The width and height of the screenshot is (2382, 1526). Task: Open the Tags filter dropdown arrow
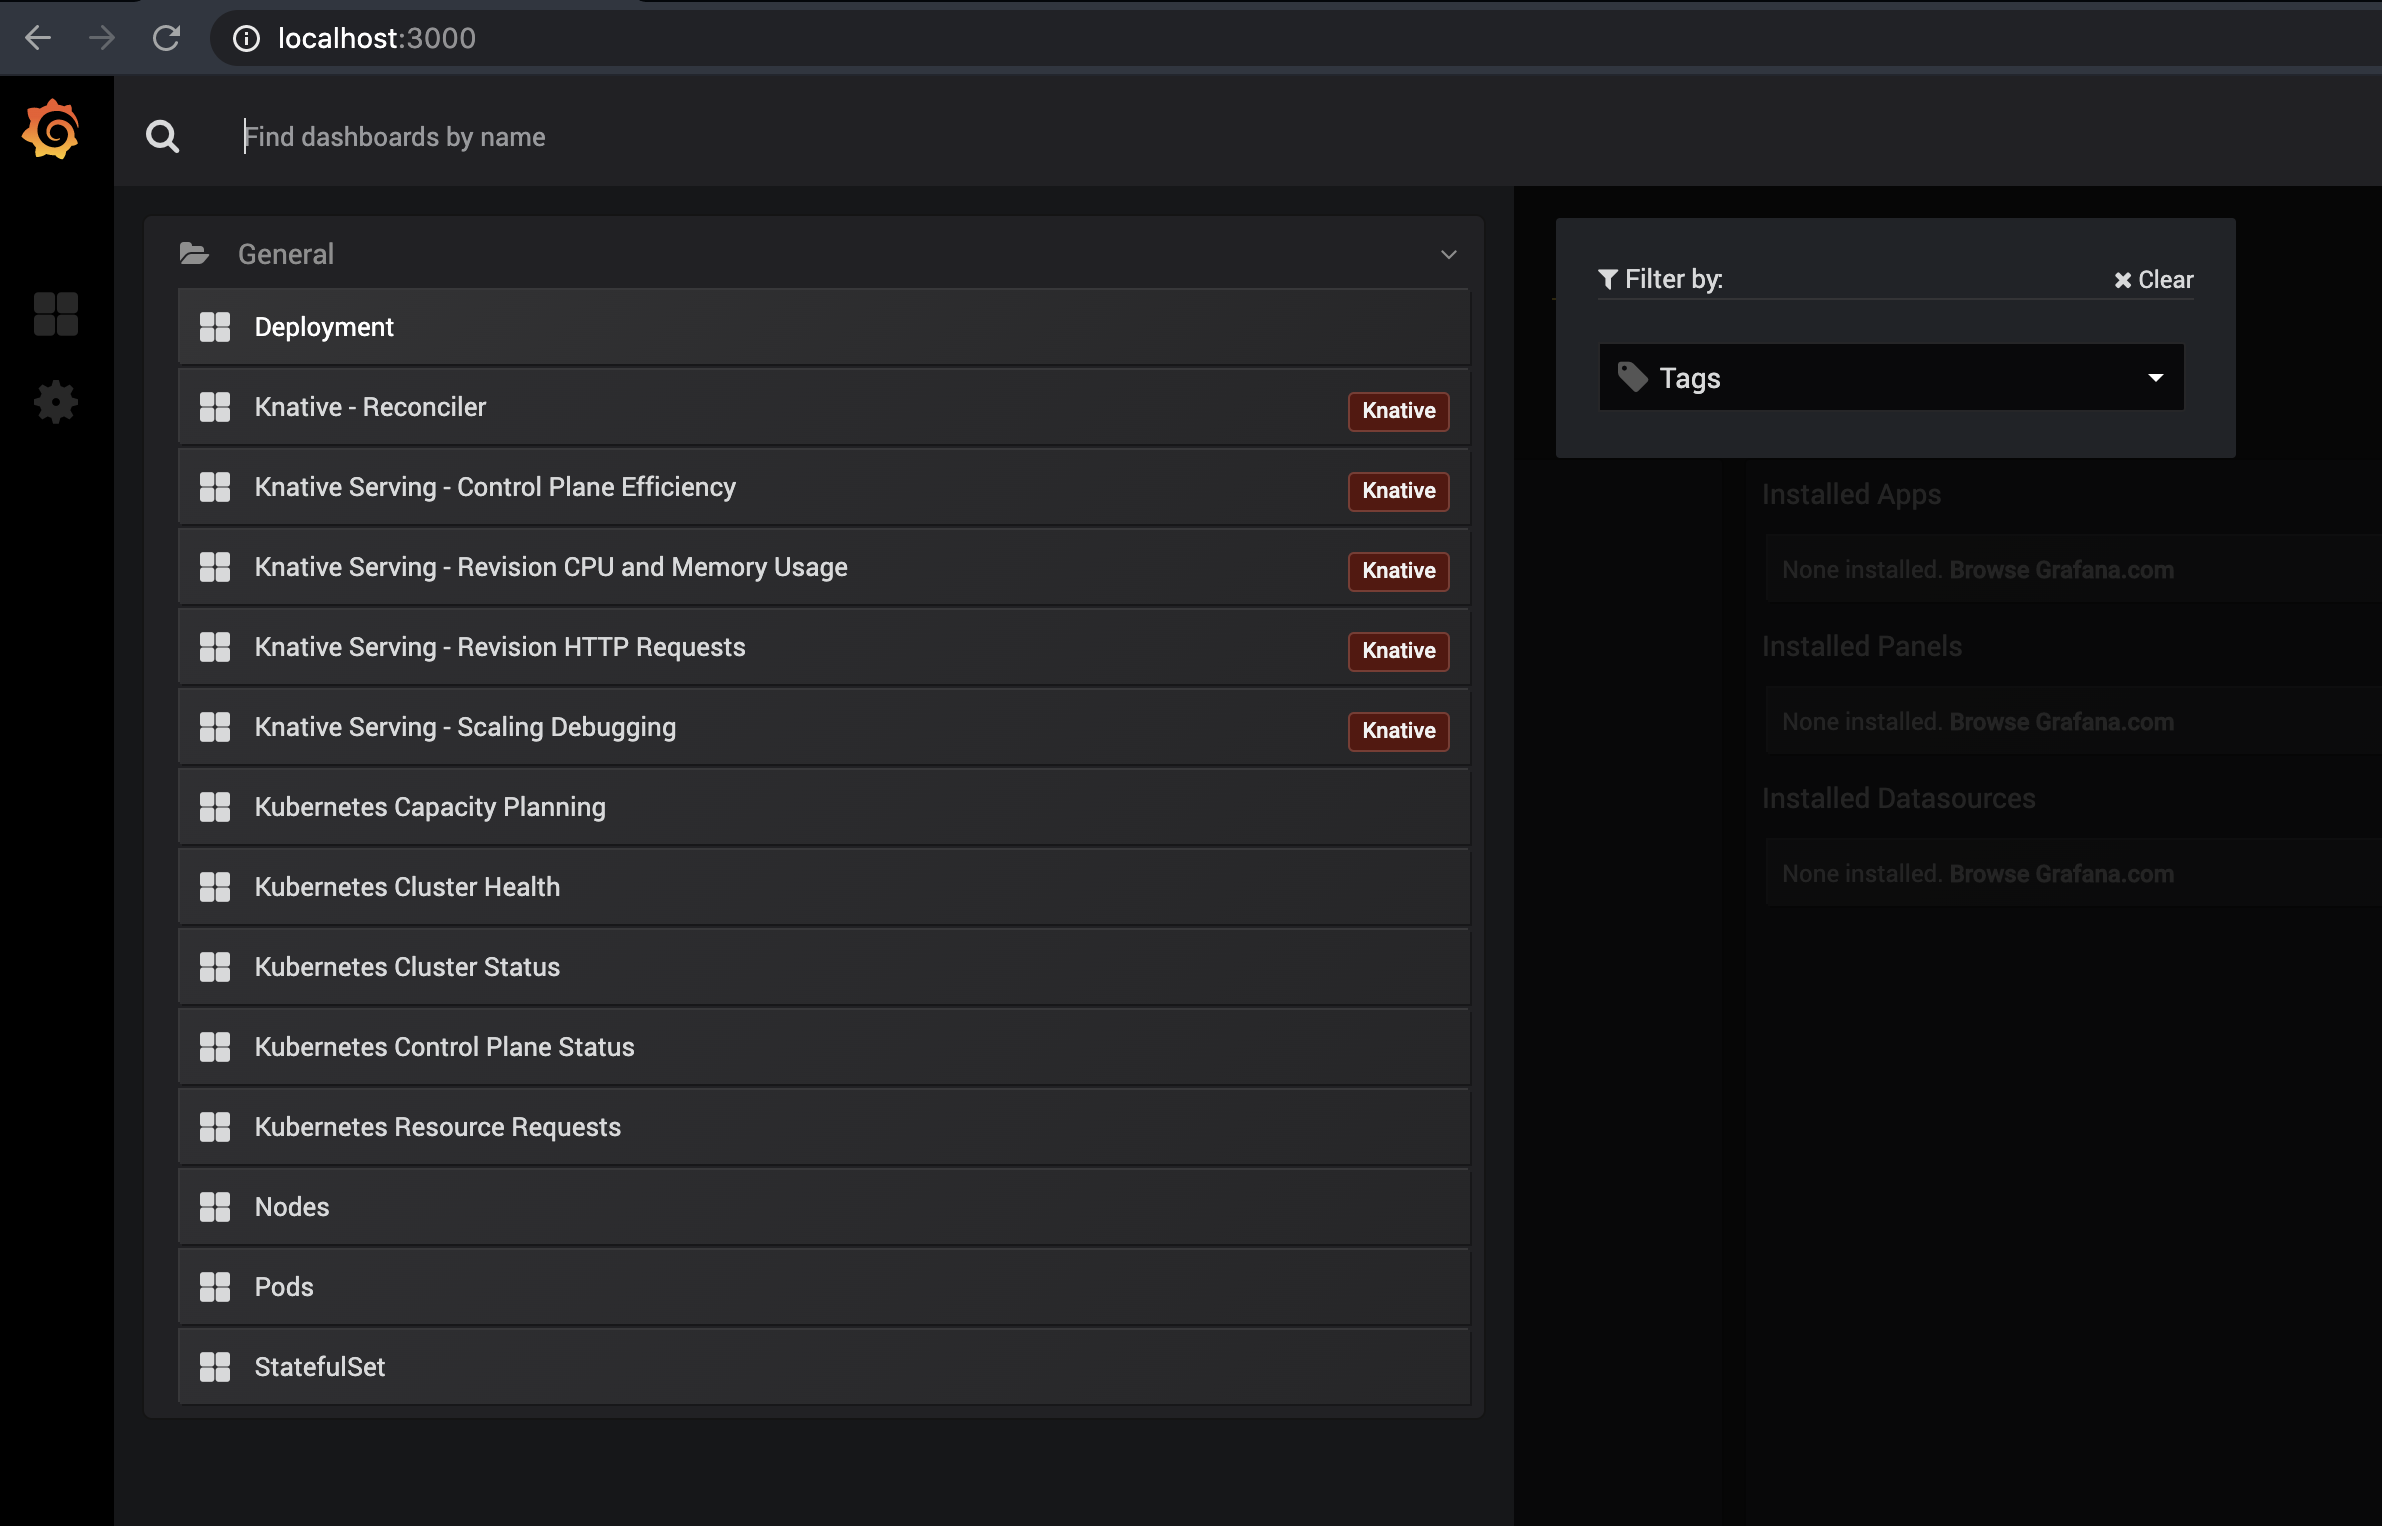pyautogui.click(x=2156, y=378)
